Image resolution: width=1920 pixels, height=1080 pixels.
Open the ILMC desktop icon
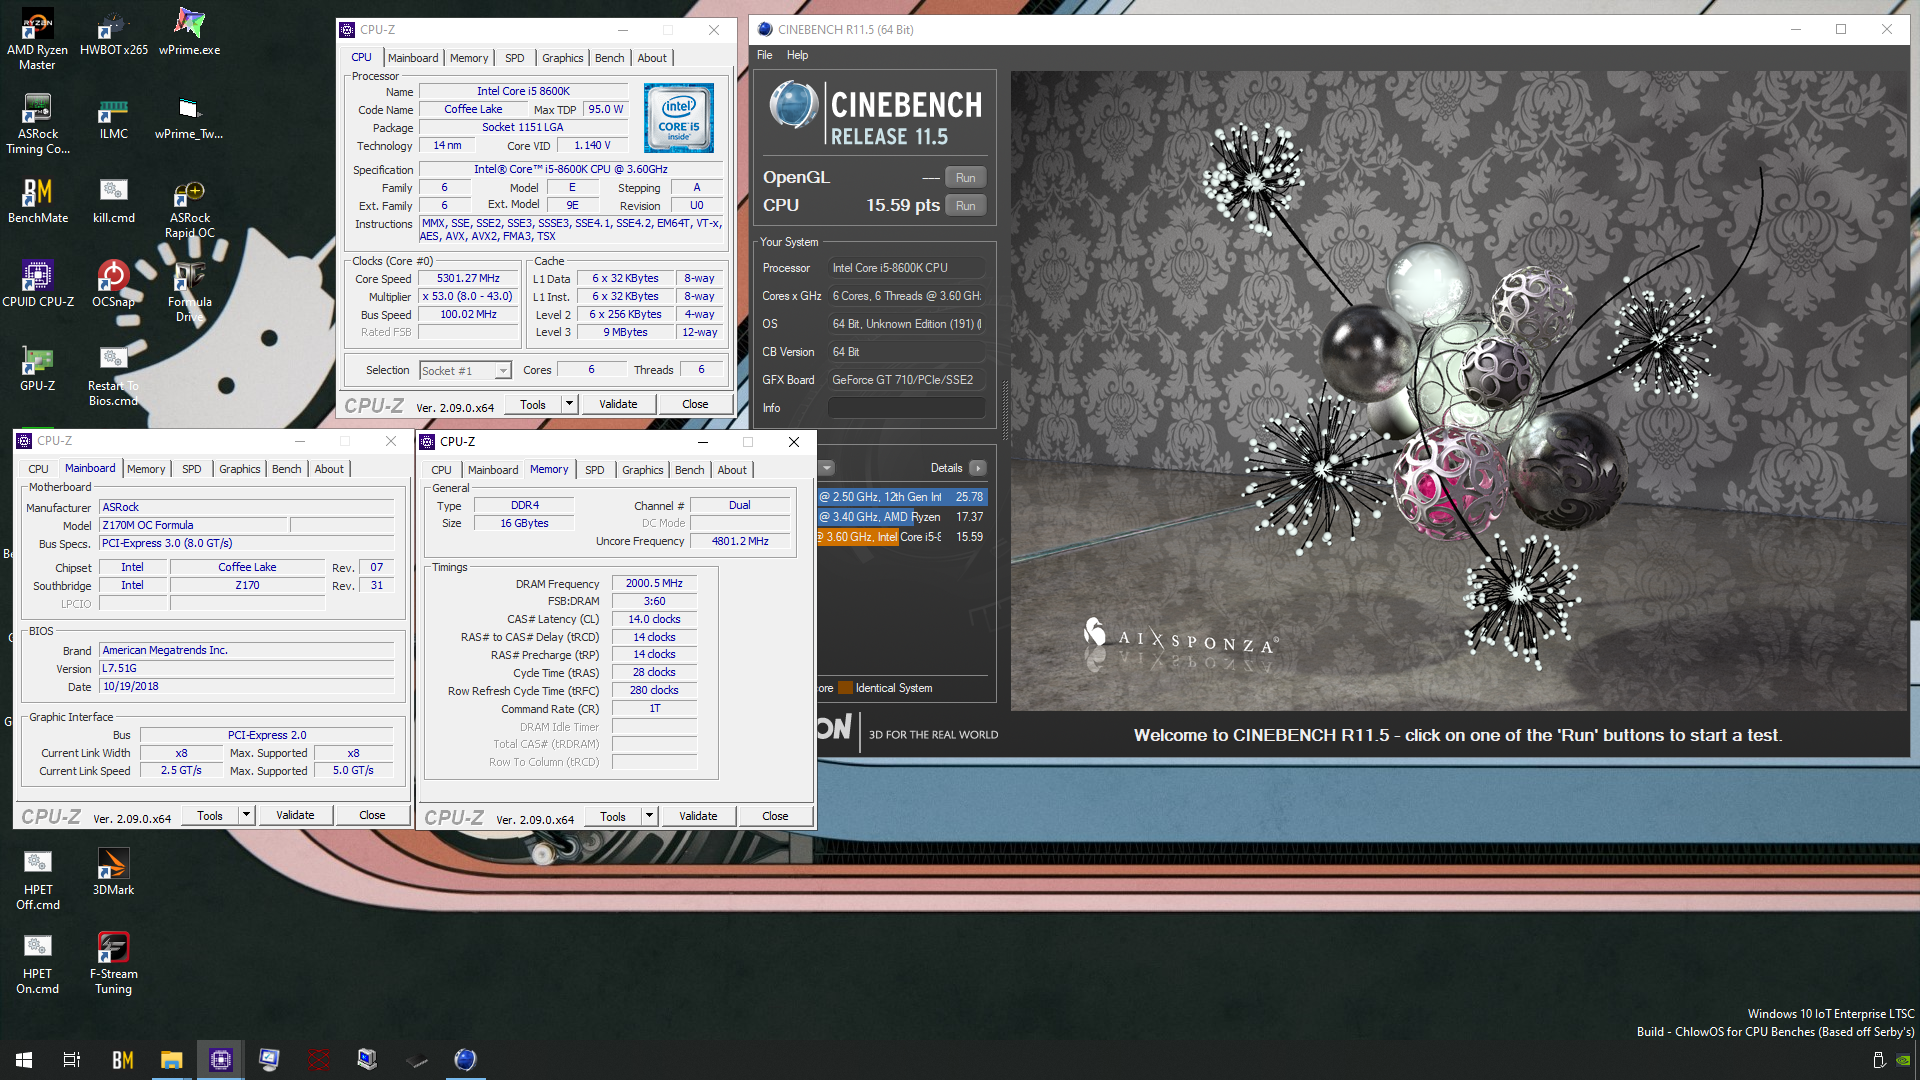(114, 116)
